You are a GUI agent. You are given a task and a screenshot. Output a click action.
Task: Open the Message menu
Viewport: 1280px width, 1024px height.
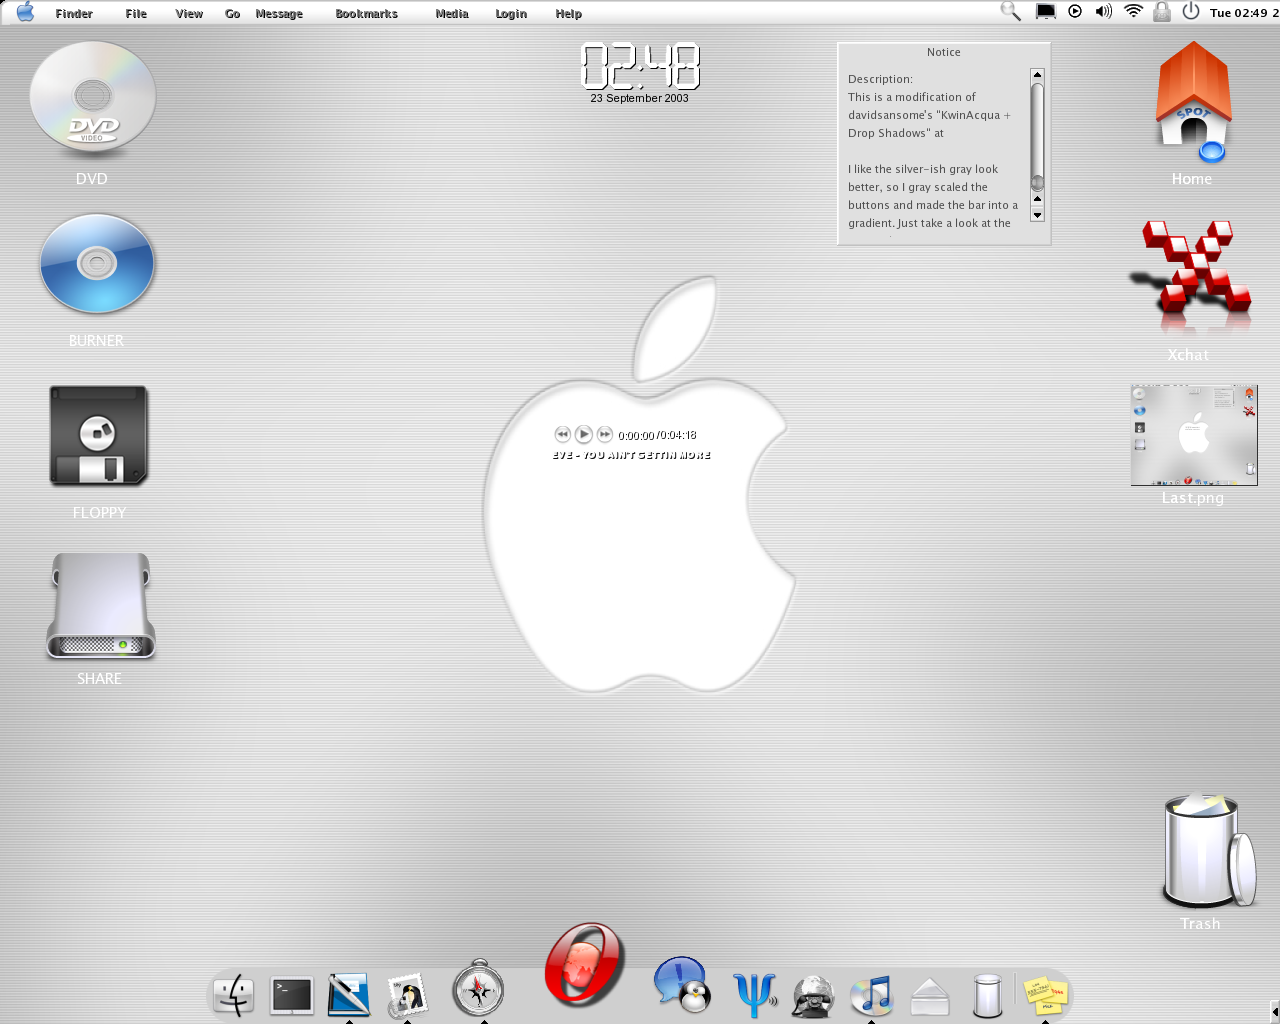tap(279, 14)
